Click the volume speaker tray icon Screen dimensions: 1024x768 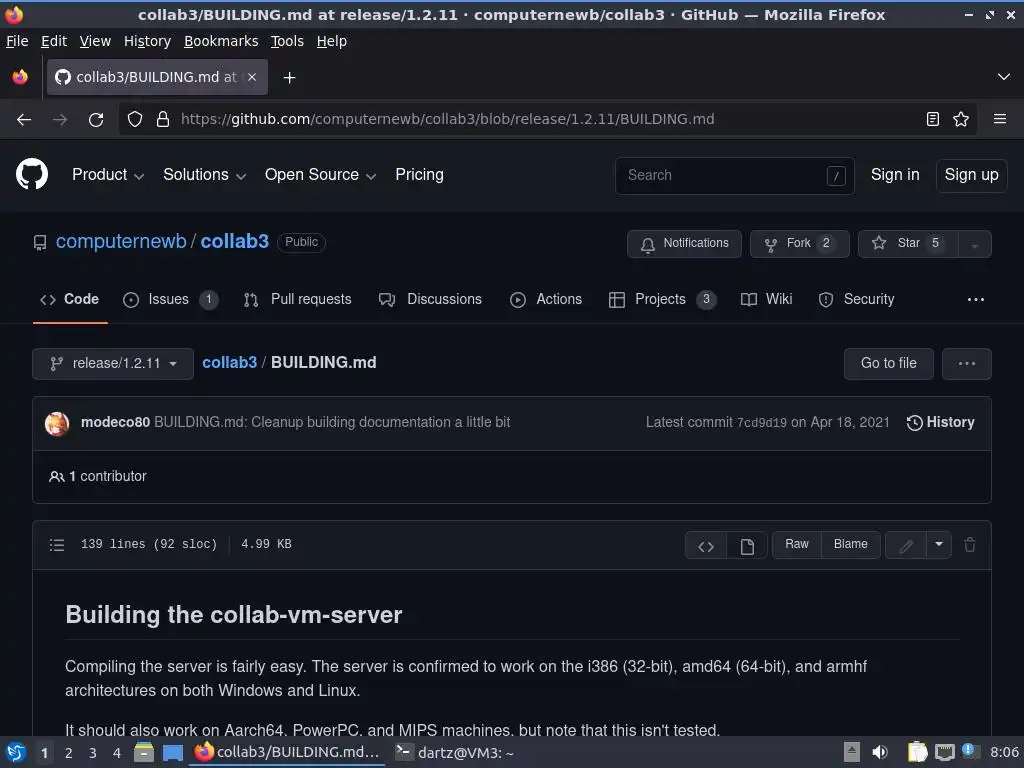pos(880,752)
